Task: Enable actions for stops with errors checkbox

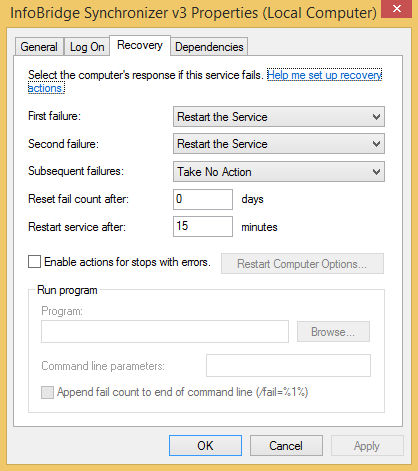Action: coord(34,262)
